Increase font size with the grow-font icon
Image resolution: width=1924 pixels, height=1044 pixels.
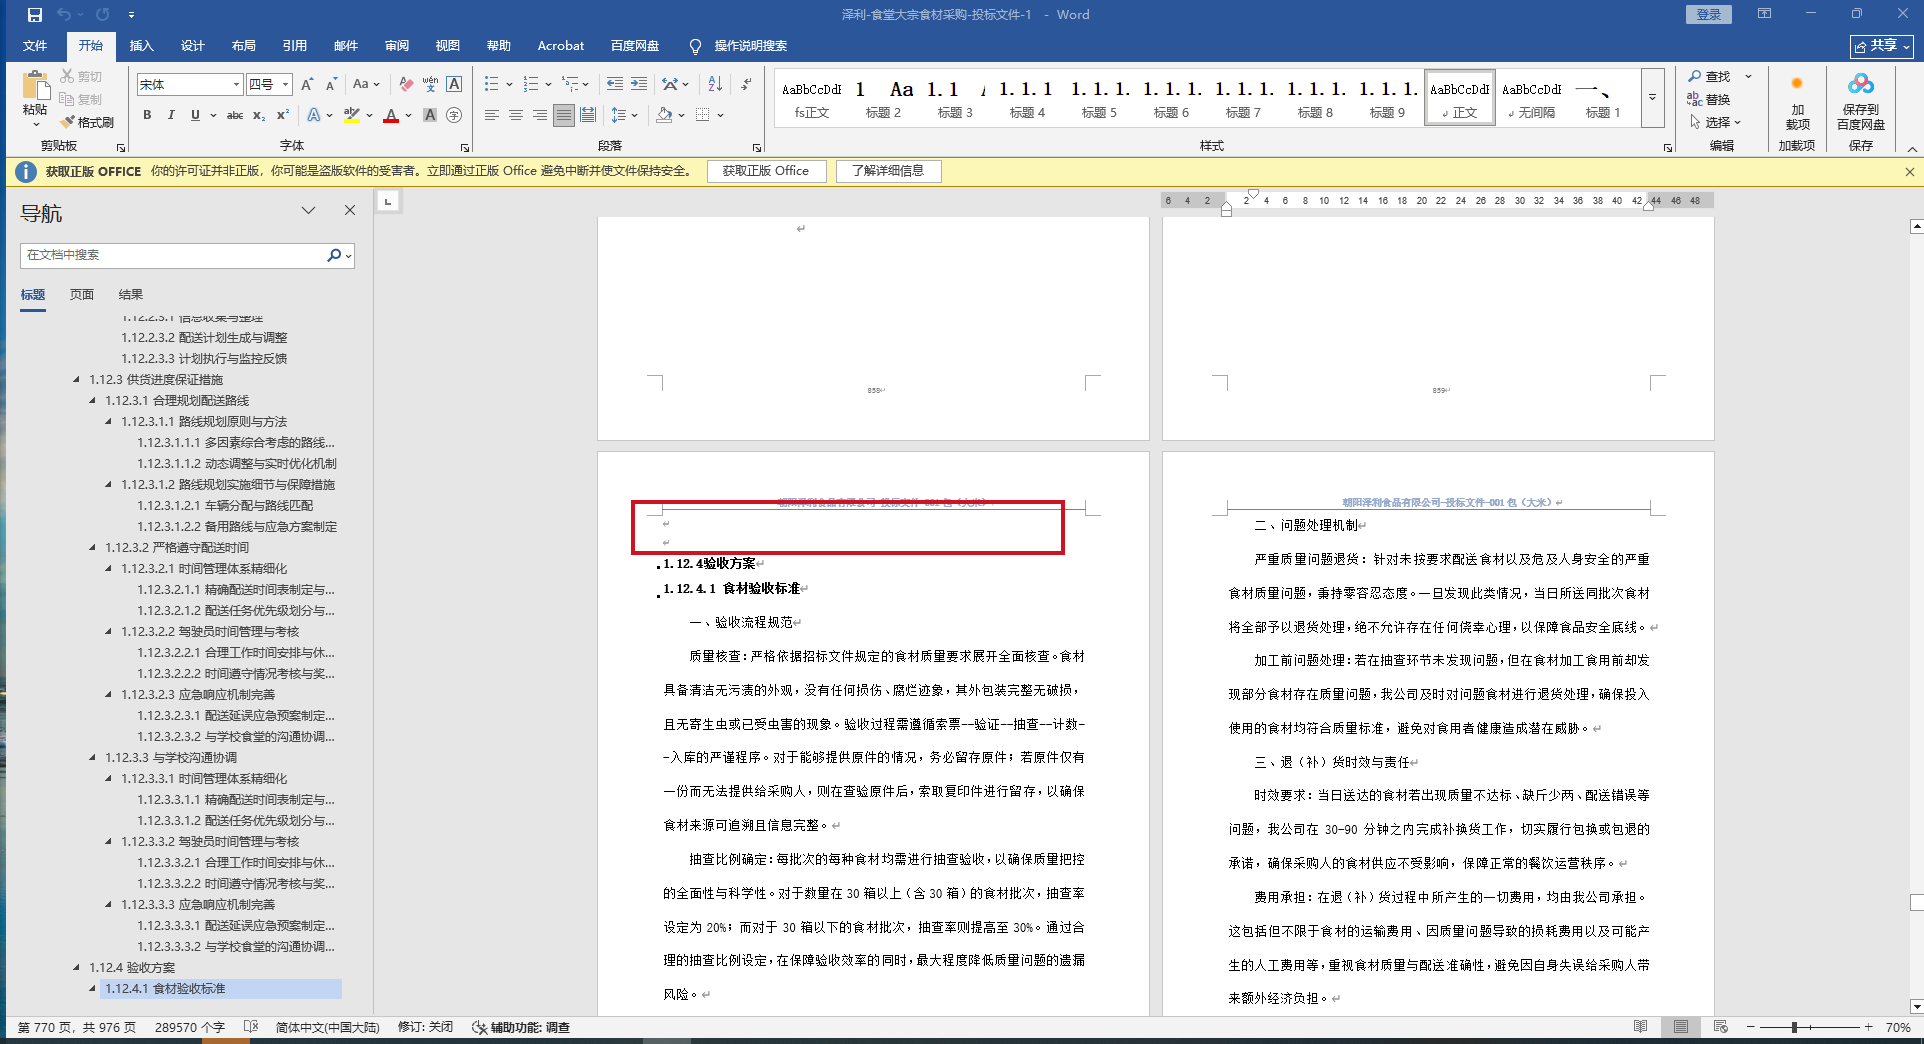tap(307, 84)
